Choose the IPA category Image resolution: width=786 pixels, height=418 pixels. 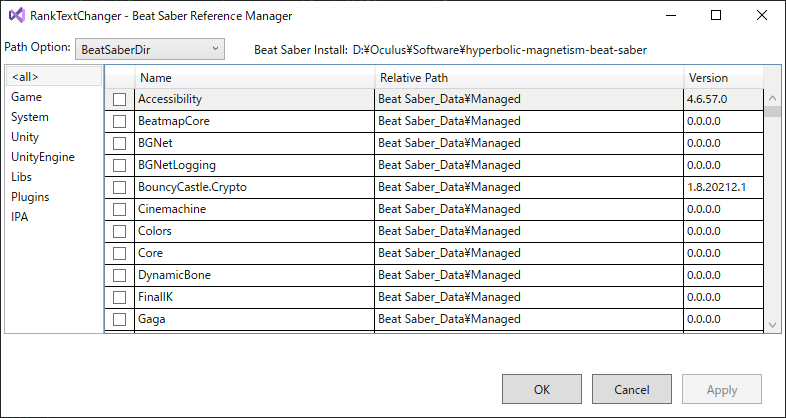click(x=21, y=217)
